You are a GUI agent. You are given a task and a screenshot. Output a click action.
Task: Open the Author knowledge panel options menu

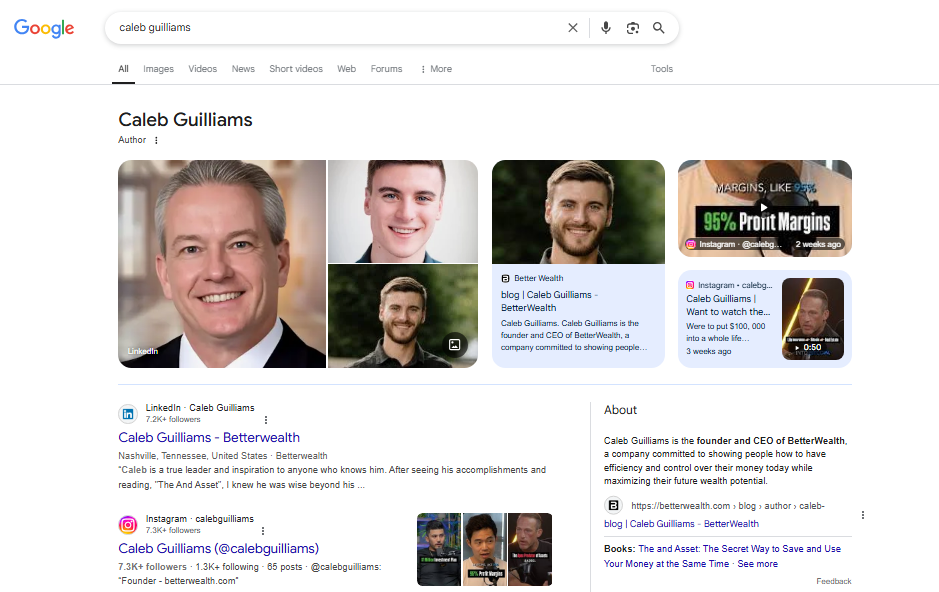pyautogui.click(x=156, y=140)
